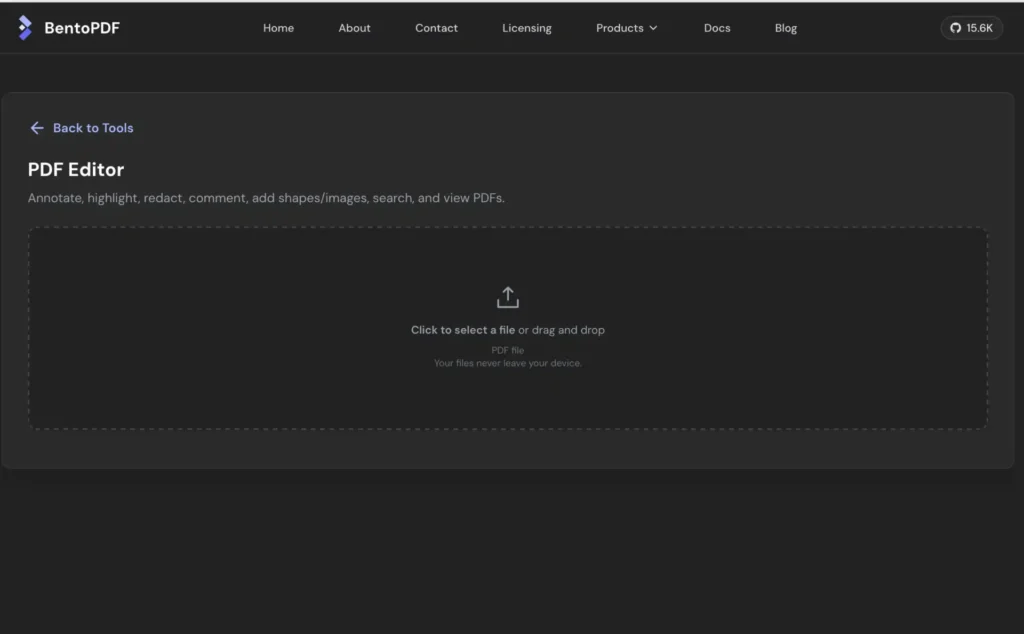Go to the Home page
This screenshot has width=1024, height=634.
point(278,28)
